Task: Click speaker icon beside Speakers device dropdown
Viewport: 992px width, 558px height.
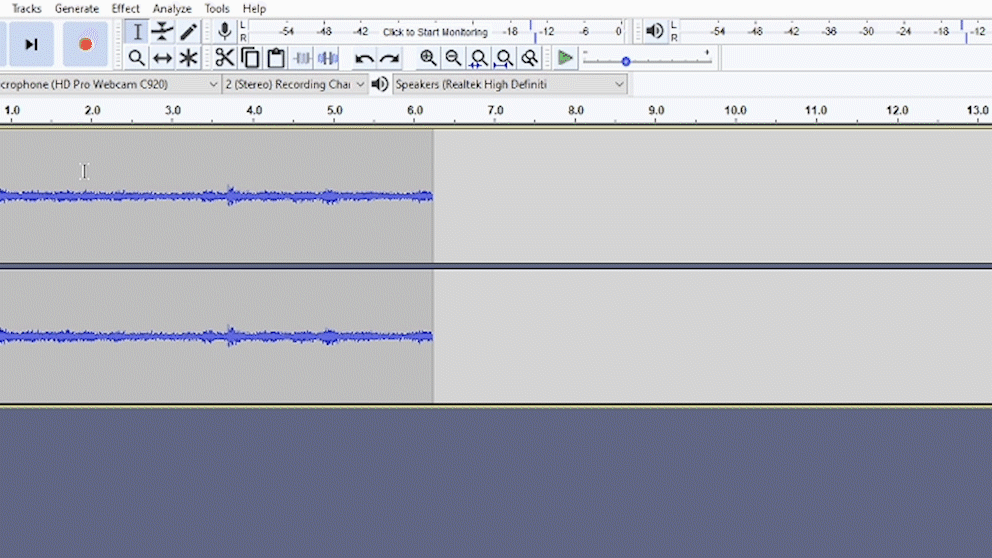Action: coord(380,84)
